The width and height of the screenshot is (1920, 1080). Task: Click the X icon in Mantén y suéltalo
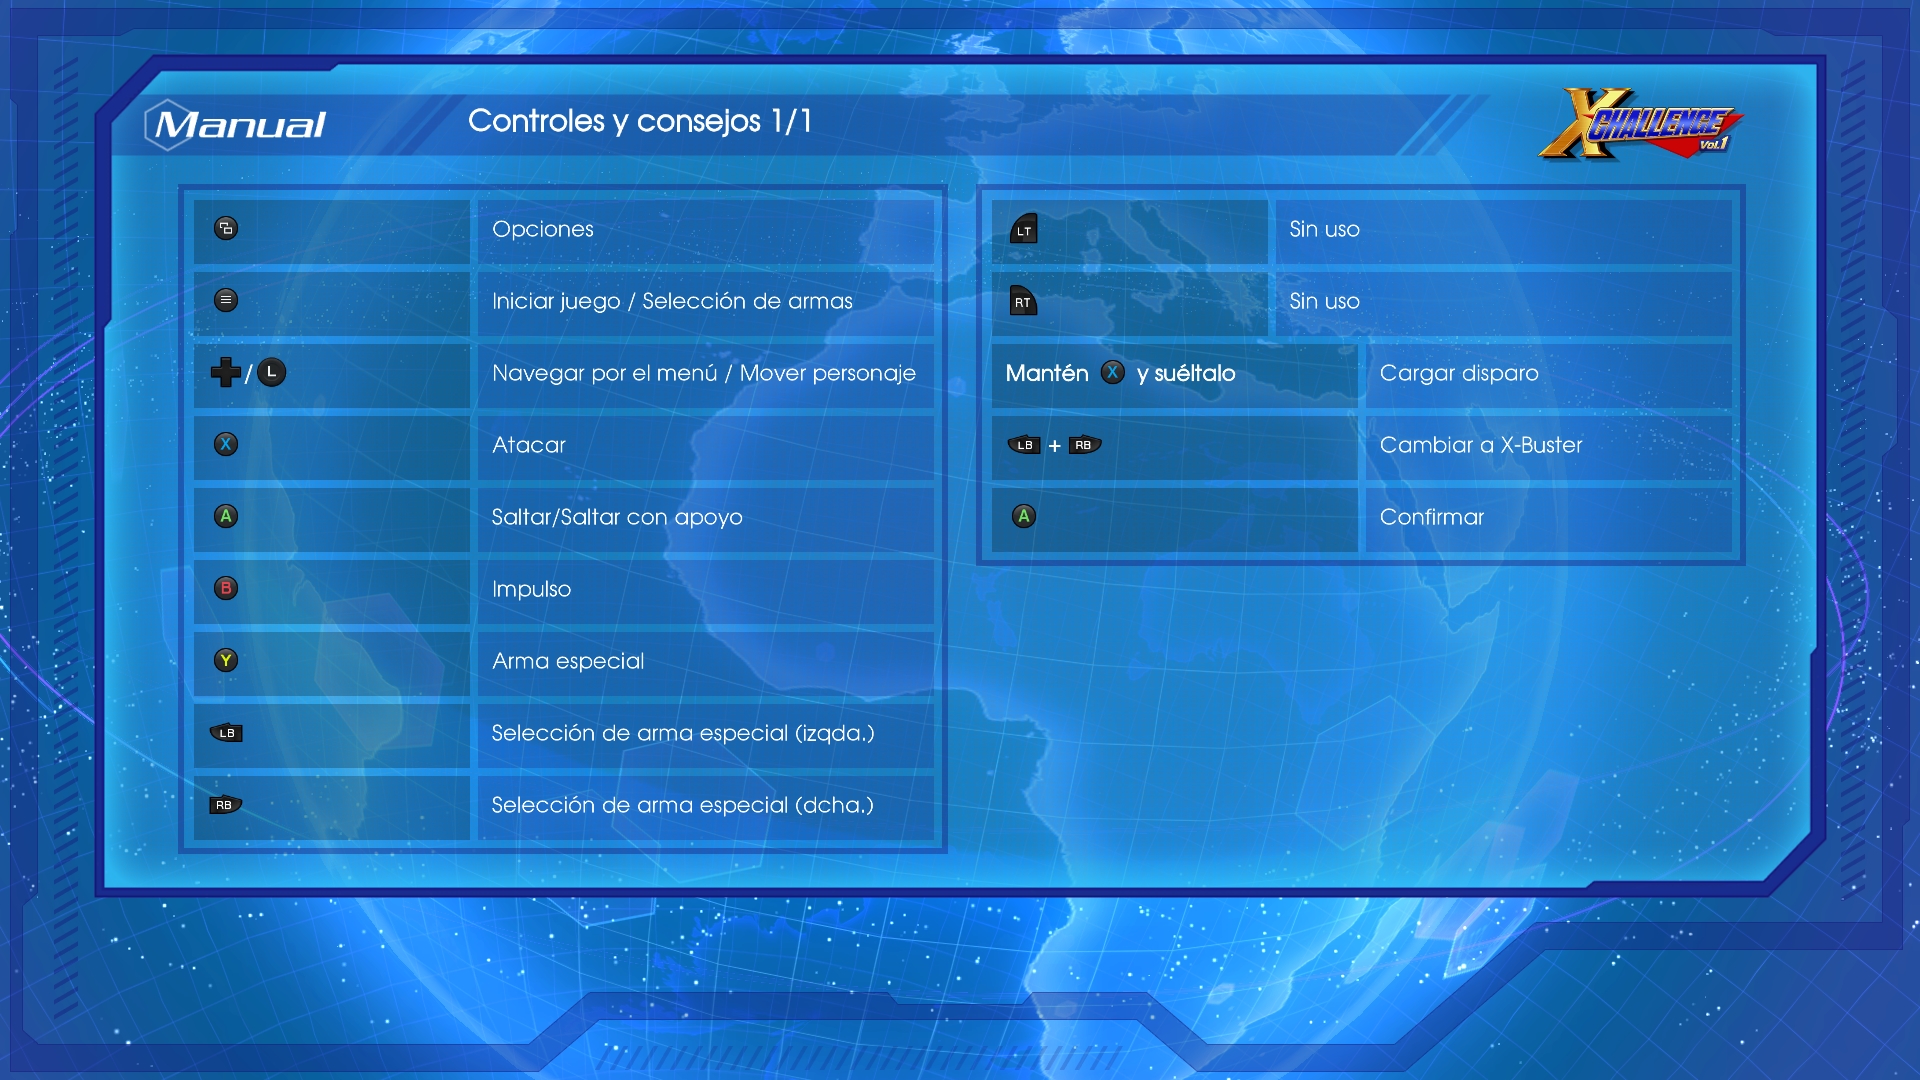[x=1112, y=372]
